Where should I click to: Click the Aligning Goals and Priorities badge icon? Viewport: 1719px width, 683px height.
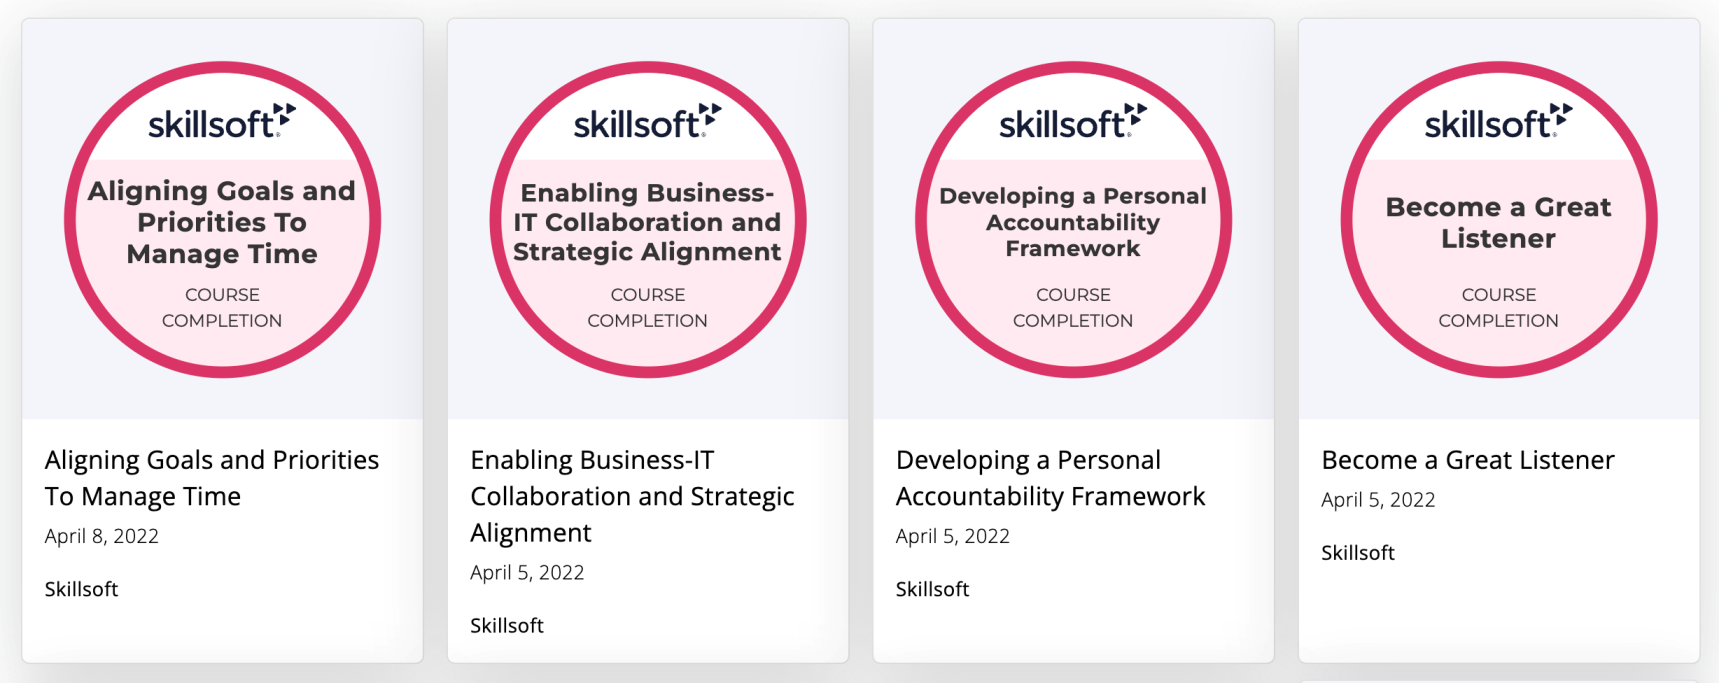[222, 220]
